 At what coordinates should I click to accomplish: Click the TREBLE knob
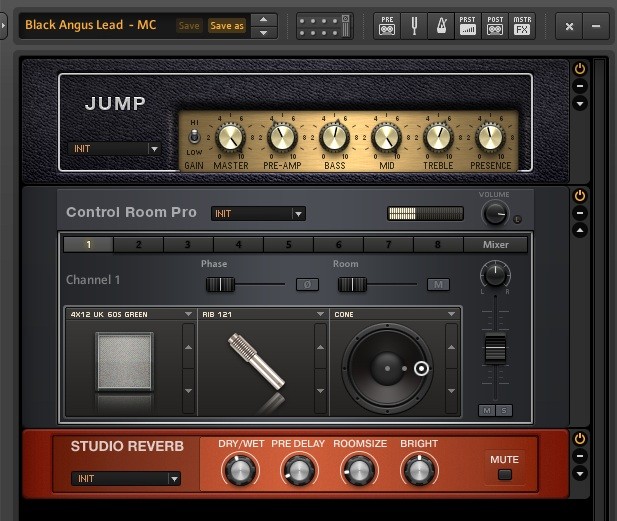(x=438, y=138)
